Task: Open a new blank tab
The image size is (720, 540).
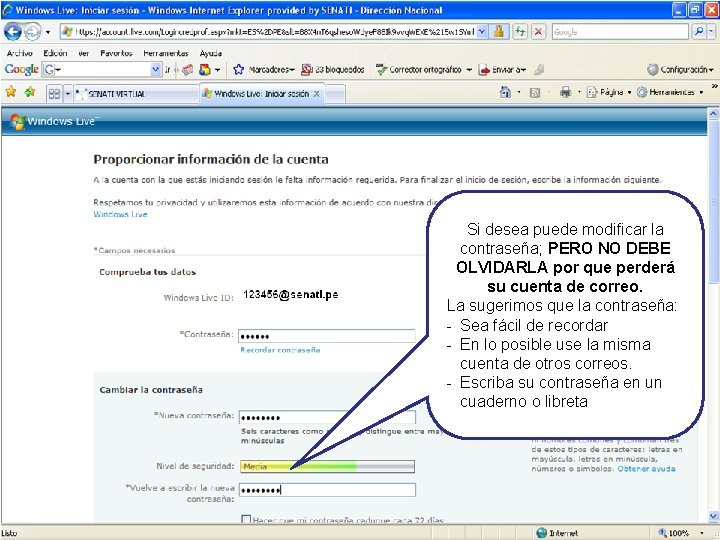Action: [336, 94]
